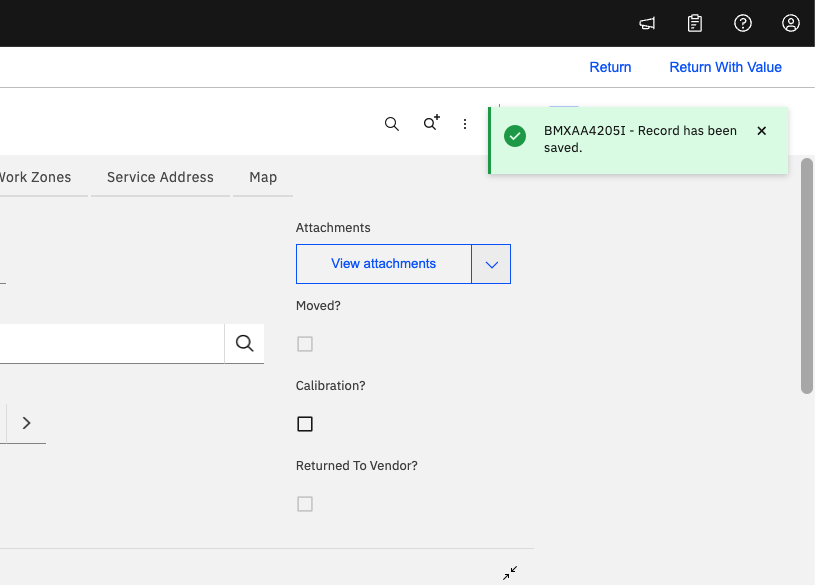Toggle the Returned To Vendor? checkbox

click(305, 504)
